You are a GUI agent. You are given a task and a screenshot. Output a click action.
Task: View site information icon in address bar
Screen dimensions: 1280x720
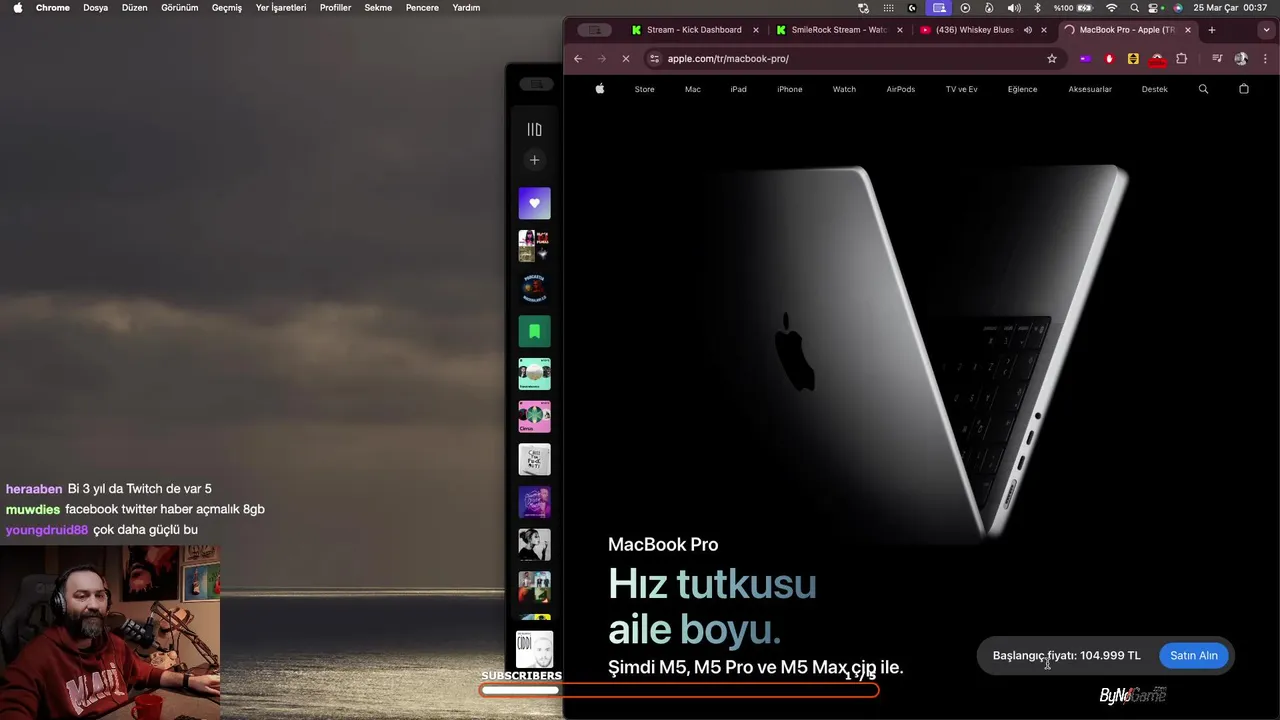pyautogui.click(x=655, y=59)
